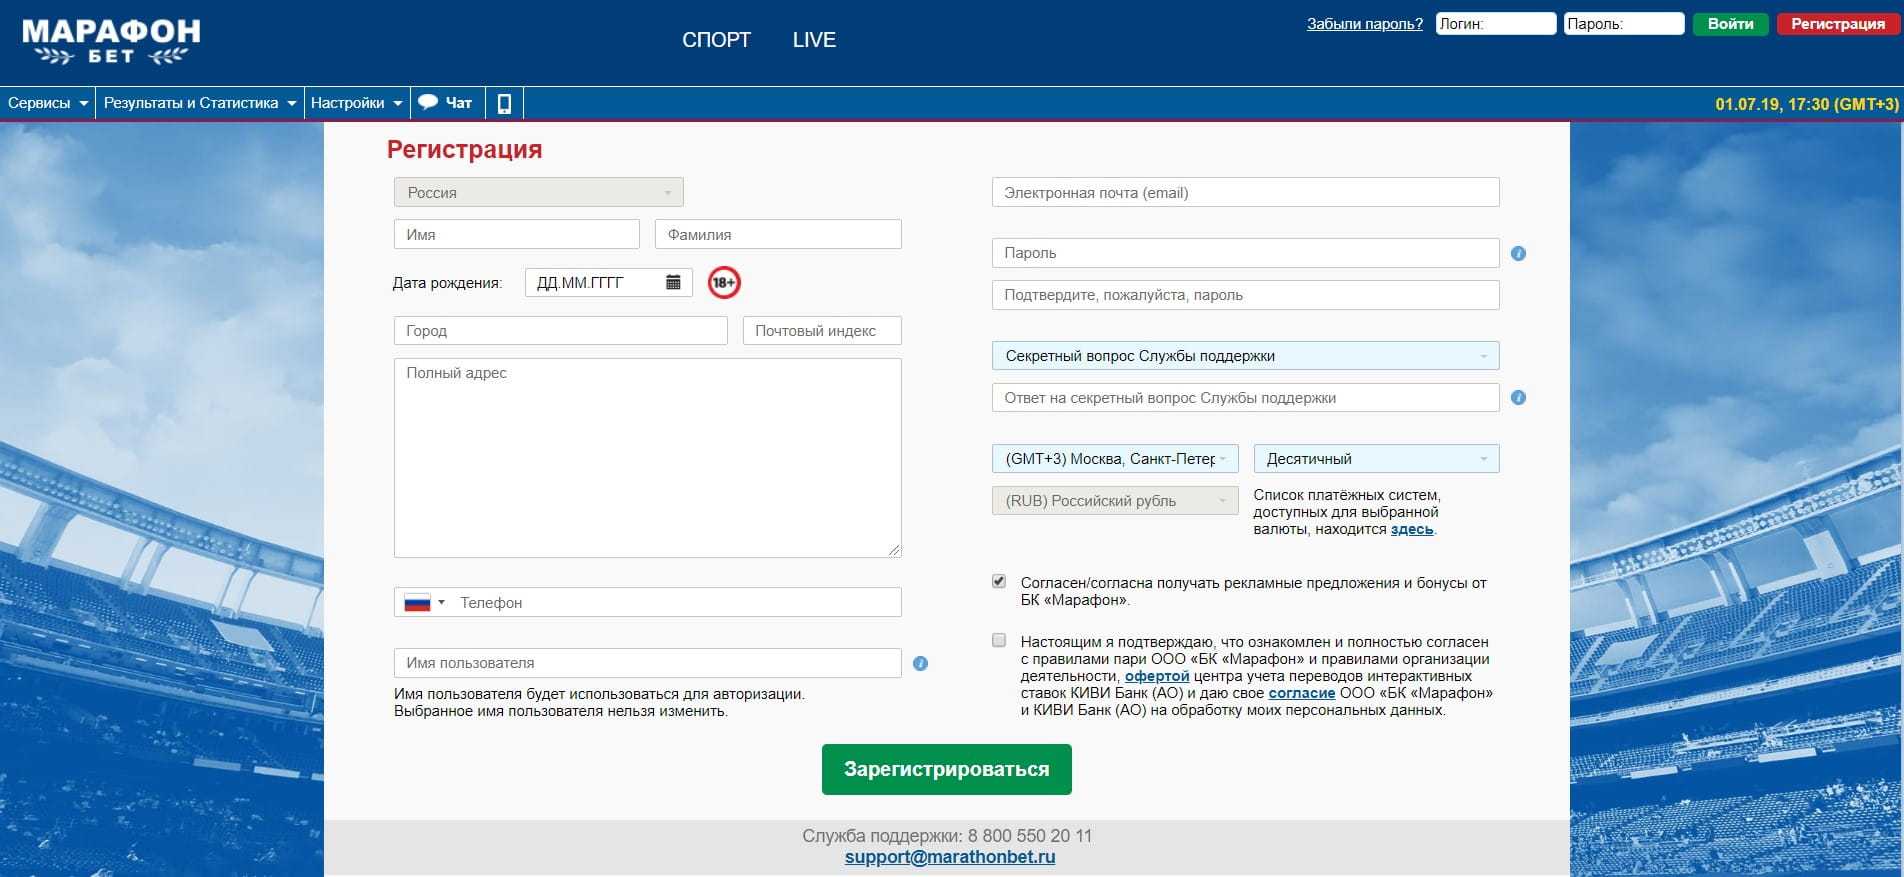
Task: Open the payment systems здесь link
Action: (x=1412, y=530)
